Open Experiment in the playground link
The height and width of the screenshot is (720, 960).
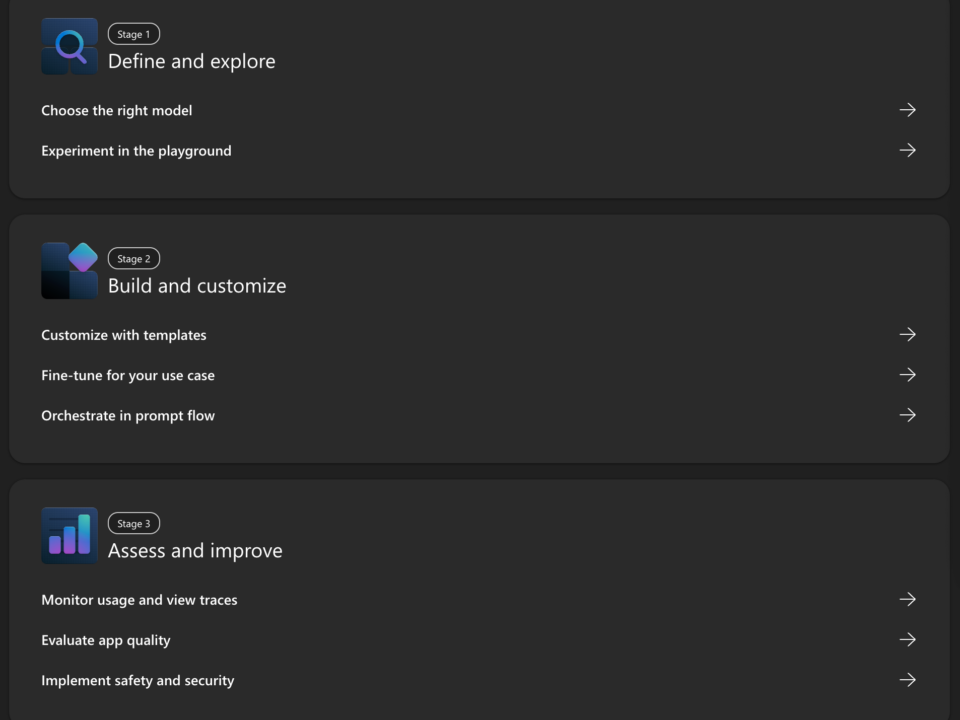pyautogui.click(x=136, y=151)
